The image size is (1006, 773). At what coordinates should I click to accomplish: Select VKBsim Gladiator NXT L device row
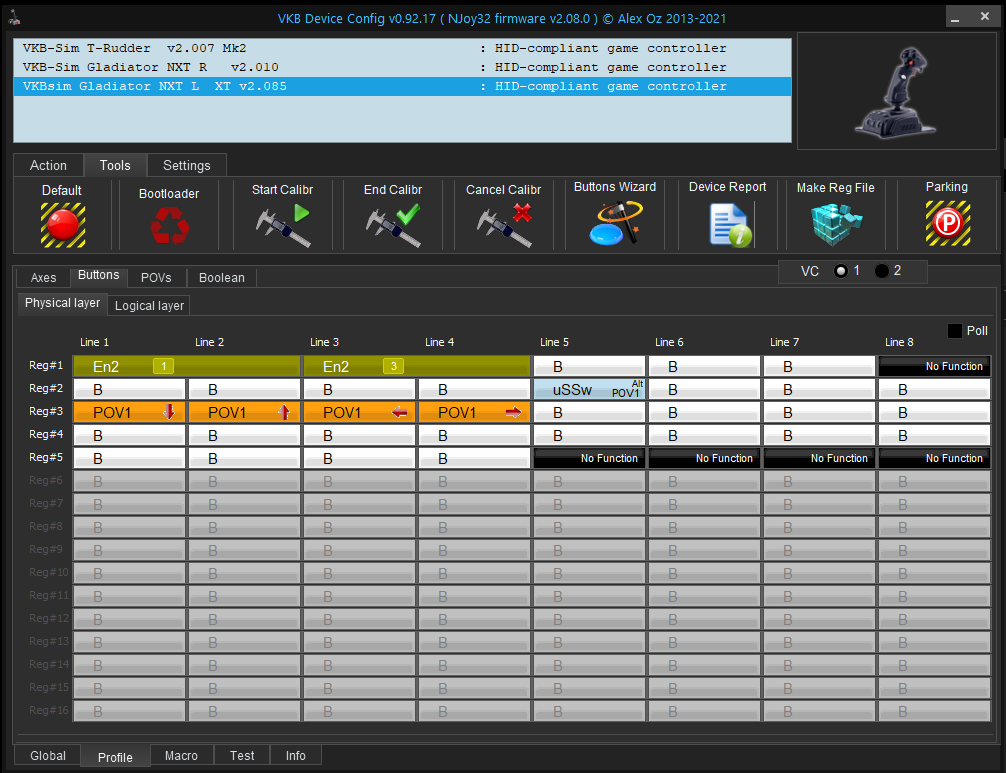point(402,87)
